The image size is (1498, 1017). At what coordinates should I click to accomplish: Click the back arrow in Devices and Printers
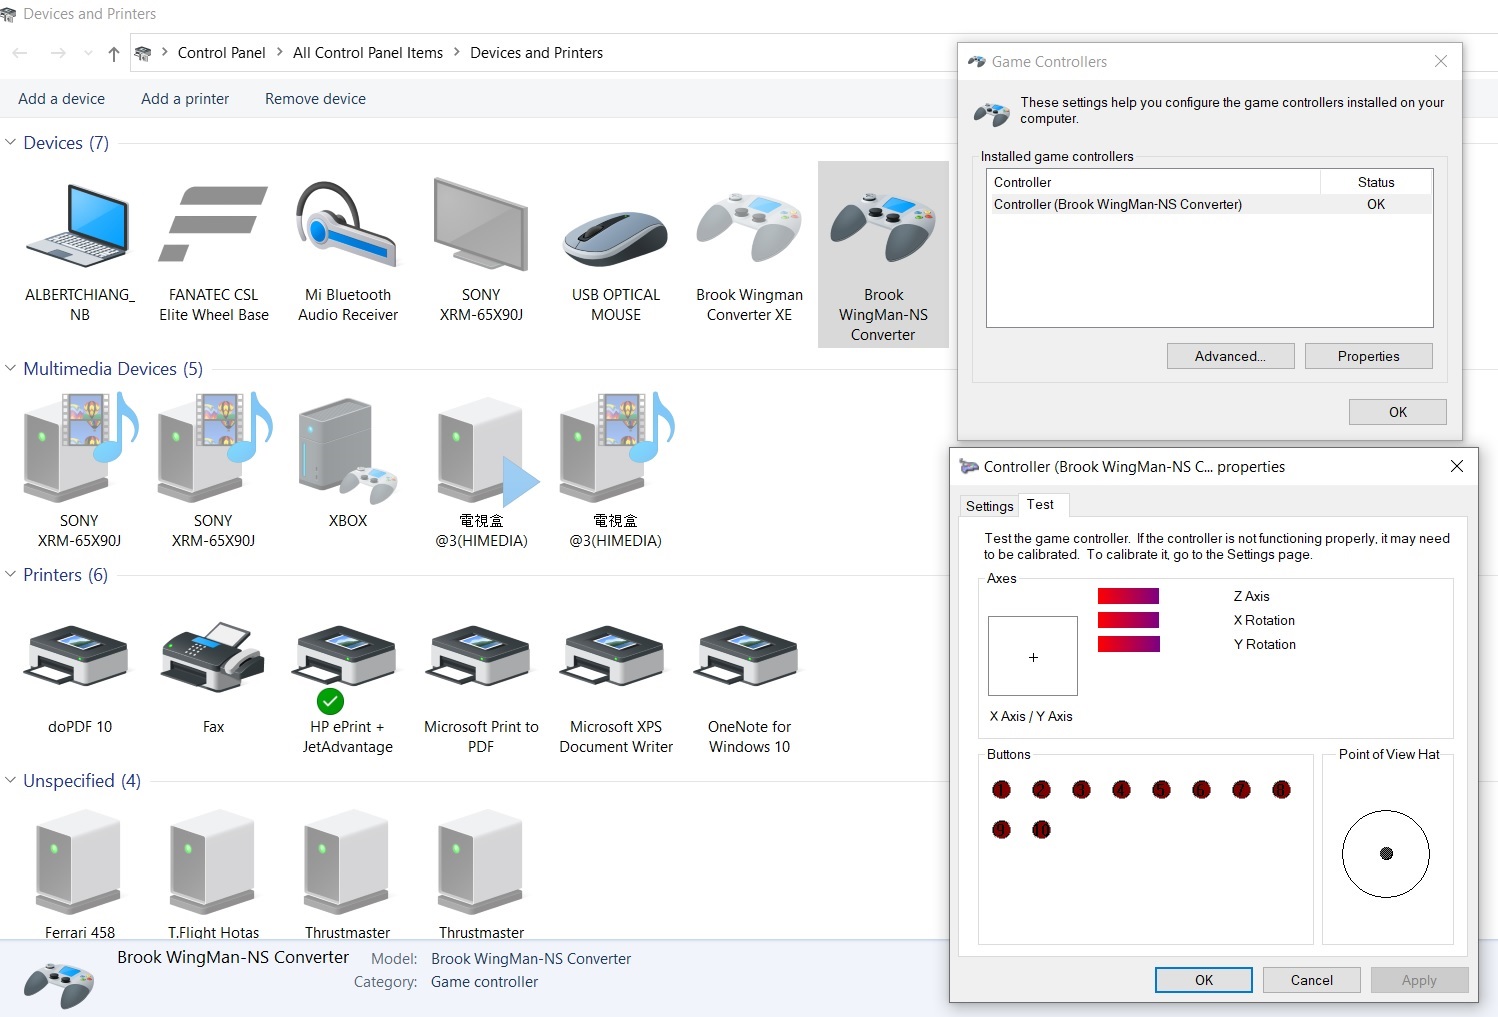(x=20, y=53)
